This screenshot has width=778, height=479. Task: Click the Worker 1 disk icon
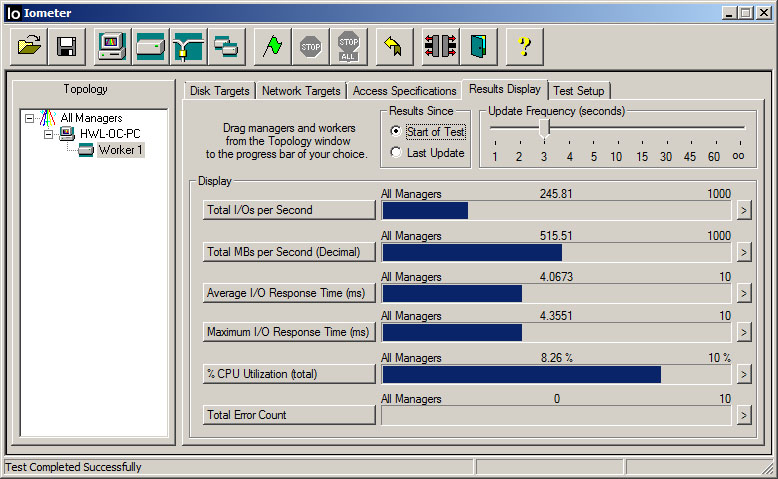86,150
